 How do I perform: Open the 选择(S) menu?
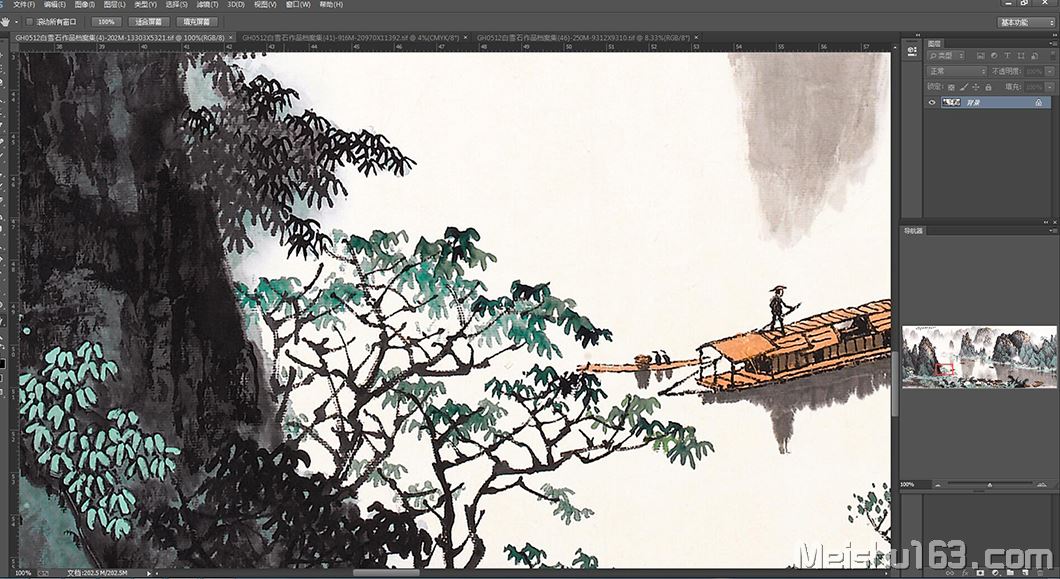click(176, 5)
